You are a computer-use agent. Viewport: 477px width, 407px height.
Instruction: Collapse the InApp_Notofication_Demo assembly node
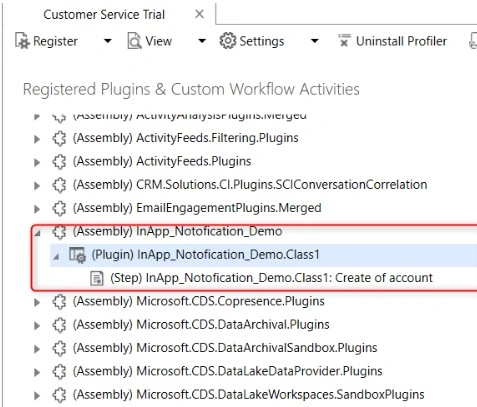(37, 233)
